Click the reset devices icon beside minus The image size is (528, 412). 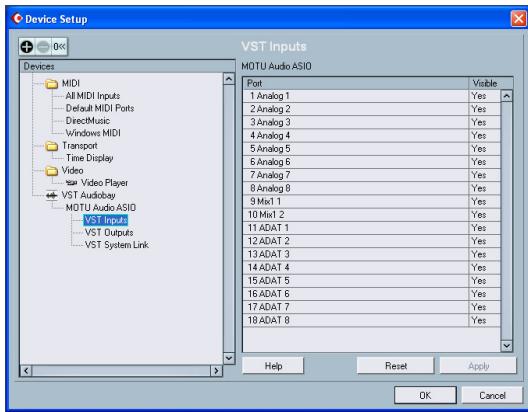click(59, 46)
